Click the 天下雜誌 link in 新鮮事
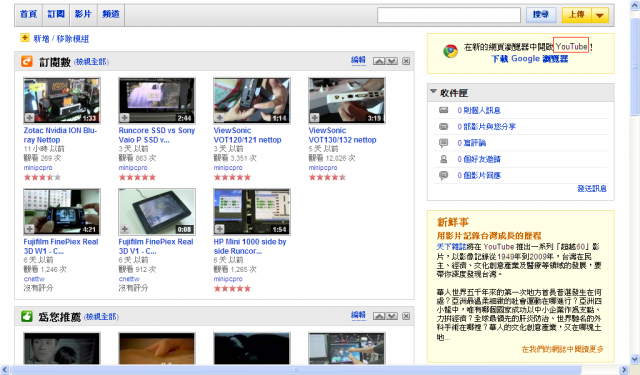This screenshot has height=375, width=640. coord(451,247)
